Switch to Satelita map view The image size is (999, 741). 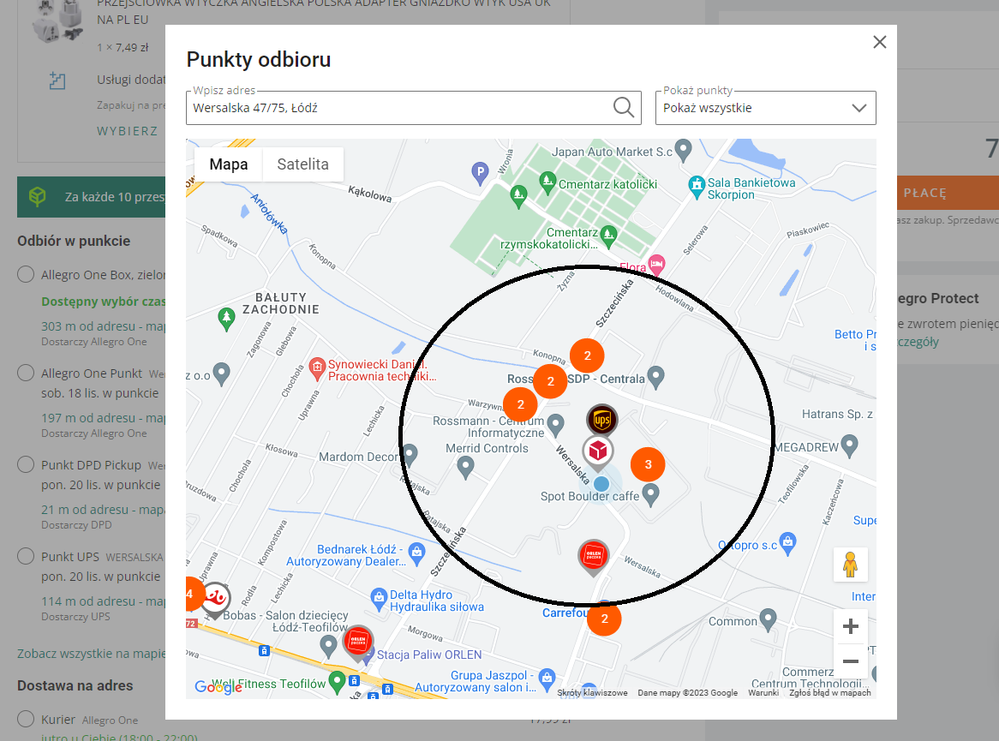(x=303, y=164)
